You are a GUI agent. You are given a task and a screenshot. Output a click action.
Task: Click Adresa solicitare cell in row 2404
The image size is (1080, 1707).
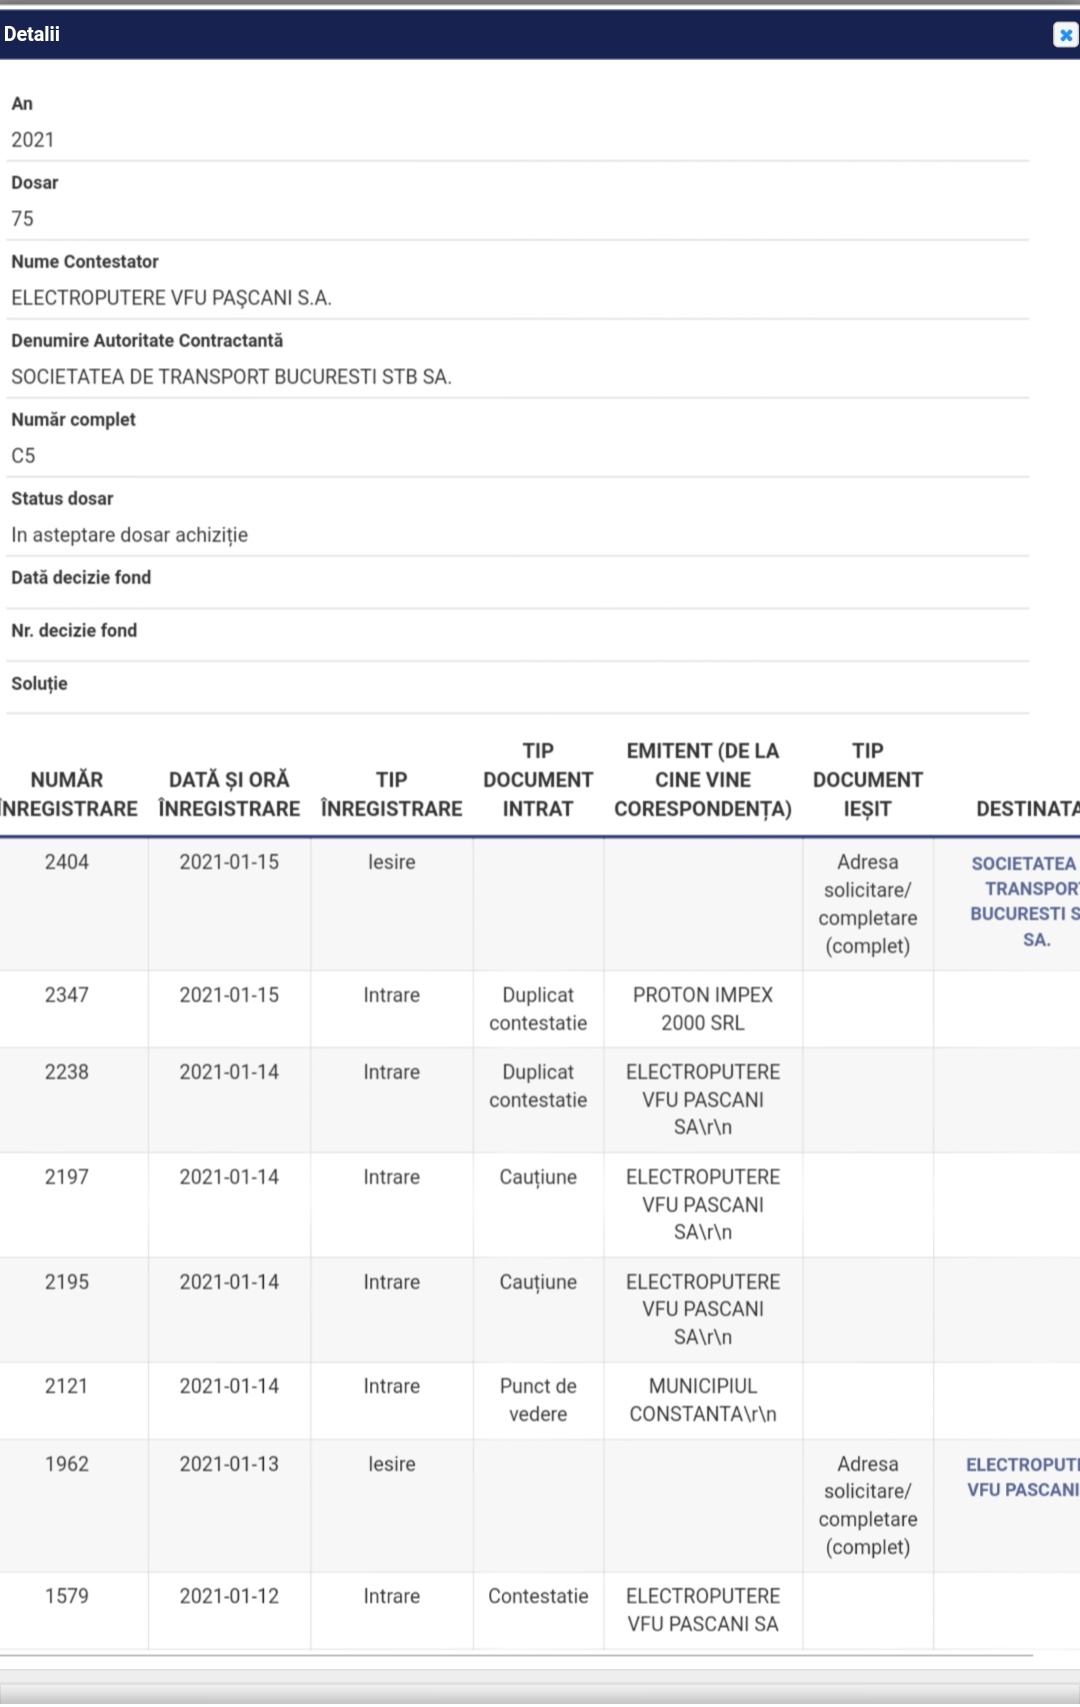coord(868,904)
